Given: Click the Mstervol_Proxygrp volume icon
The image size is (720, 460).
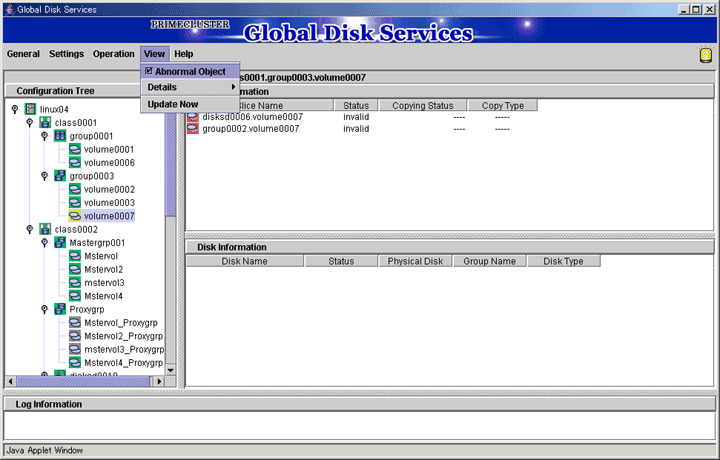Looking at the screenshot, I should click(74, 322).
